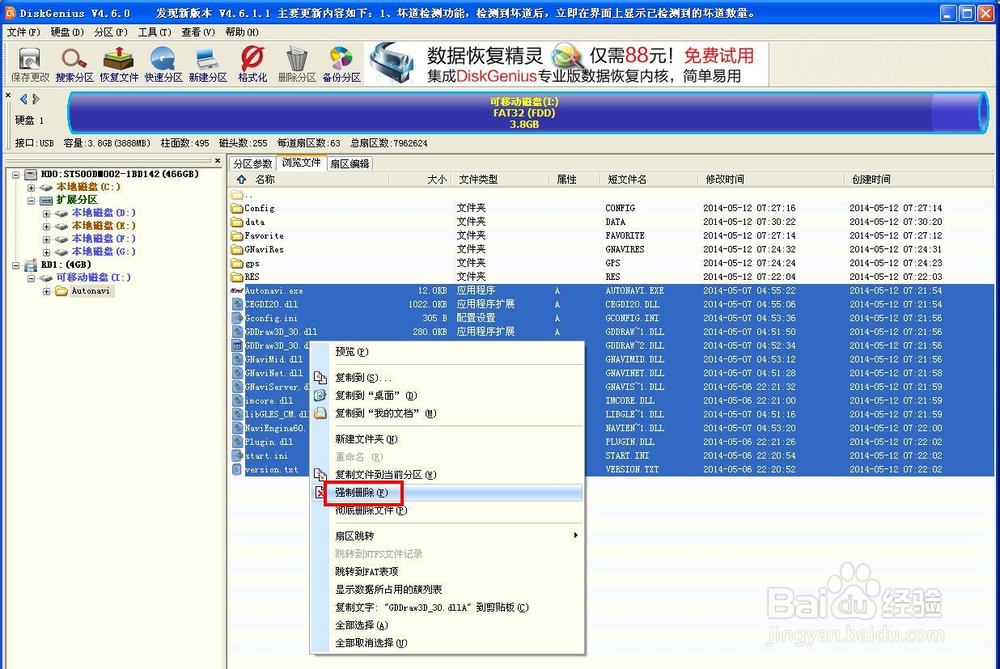The height and width of the screenshot is (669, 1000).
Task: Expand the Local Disk (F:) node
Action: click(47, 239)
